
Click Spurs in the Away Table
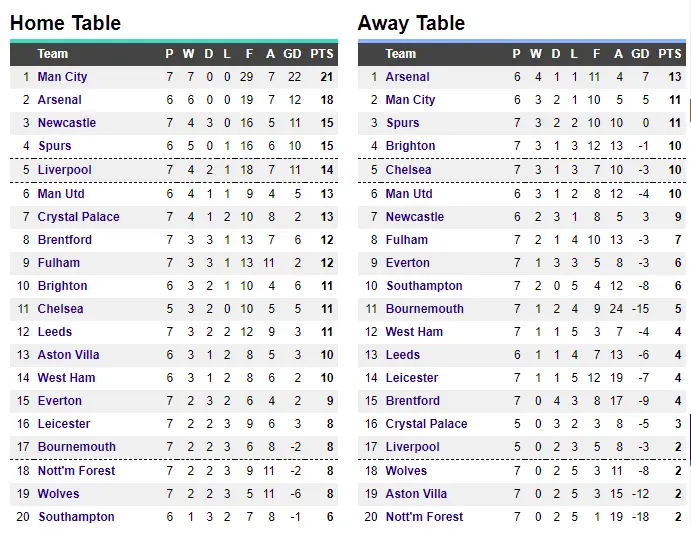pos(402,123)
